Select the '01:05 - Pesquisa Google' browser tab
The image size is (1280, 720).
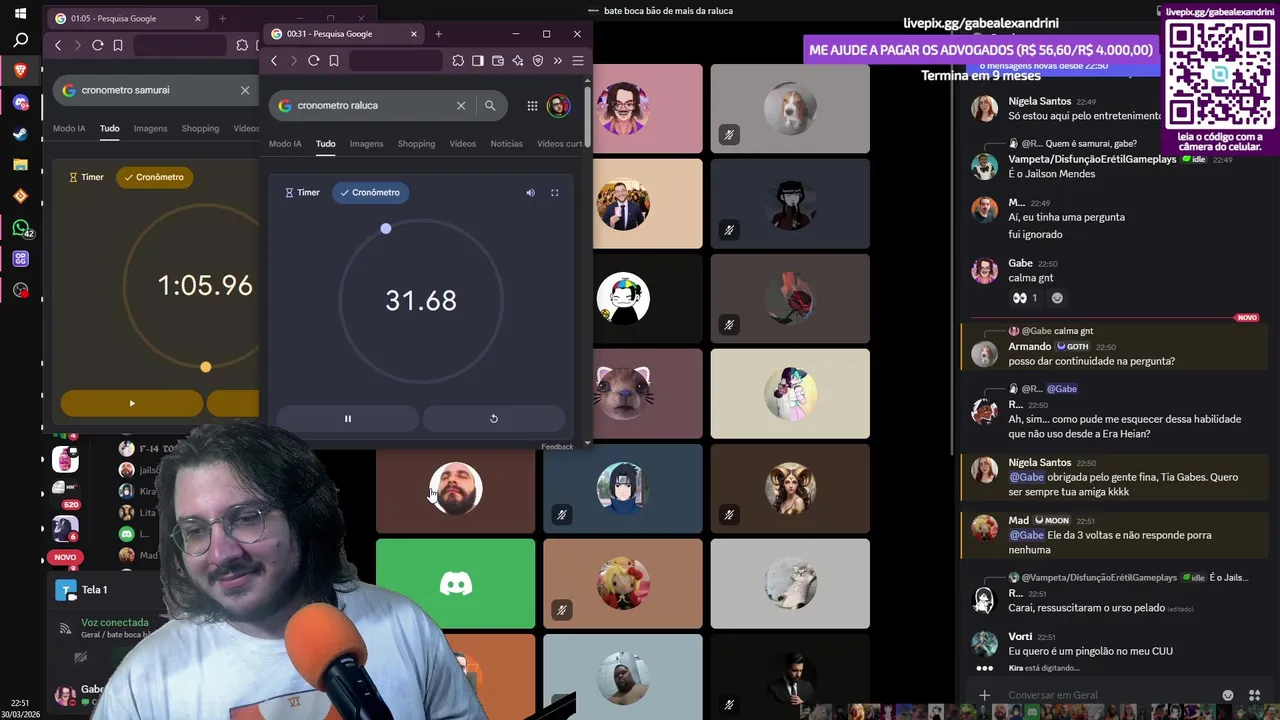pyautogui.click(x=127, y=19)
